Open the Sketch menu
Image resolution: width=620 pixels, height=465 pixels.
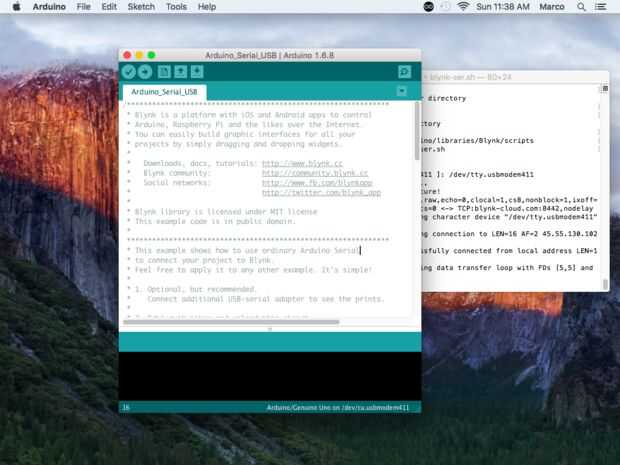point(141,7)
